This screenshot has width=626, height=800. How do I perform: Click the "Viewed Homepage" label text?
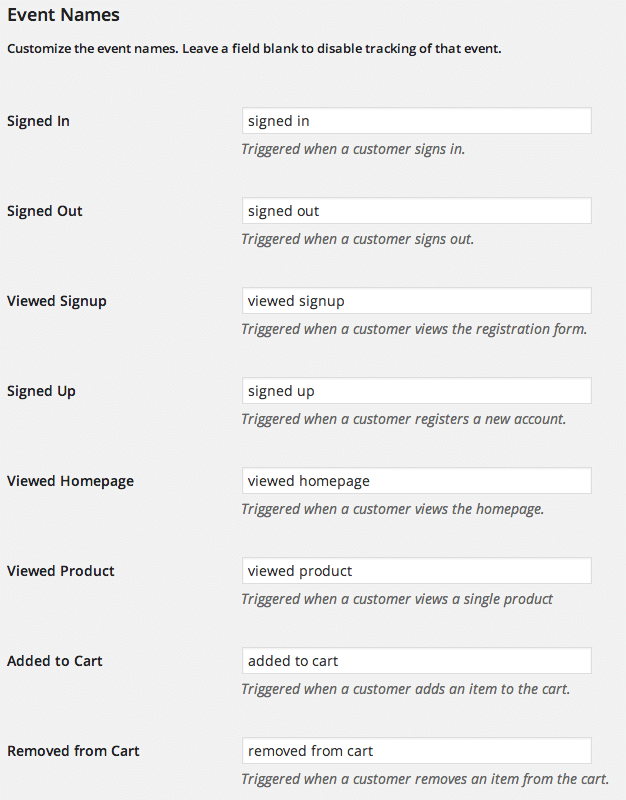click(x=70, y=481)
